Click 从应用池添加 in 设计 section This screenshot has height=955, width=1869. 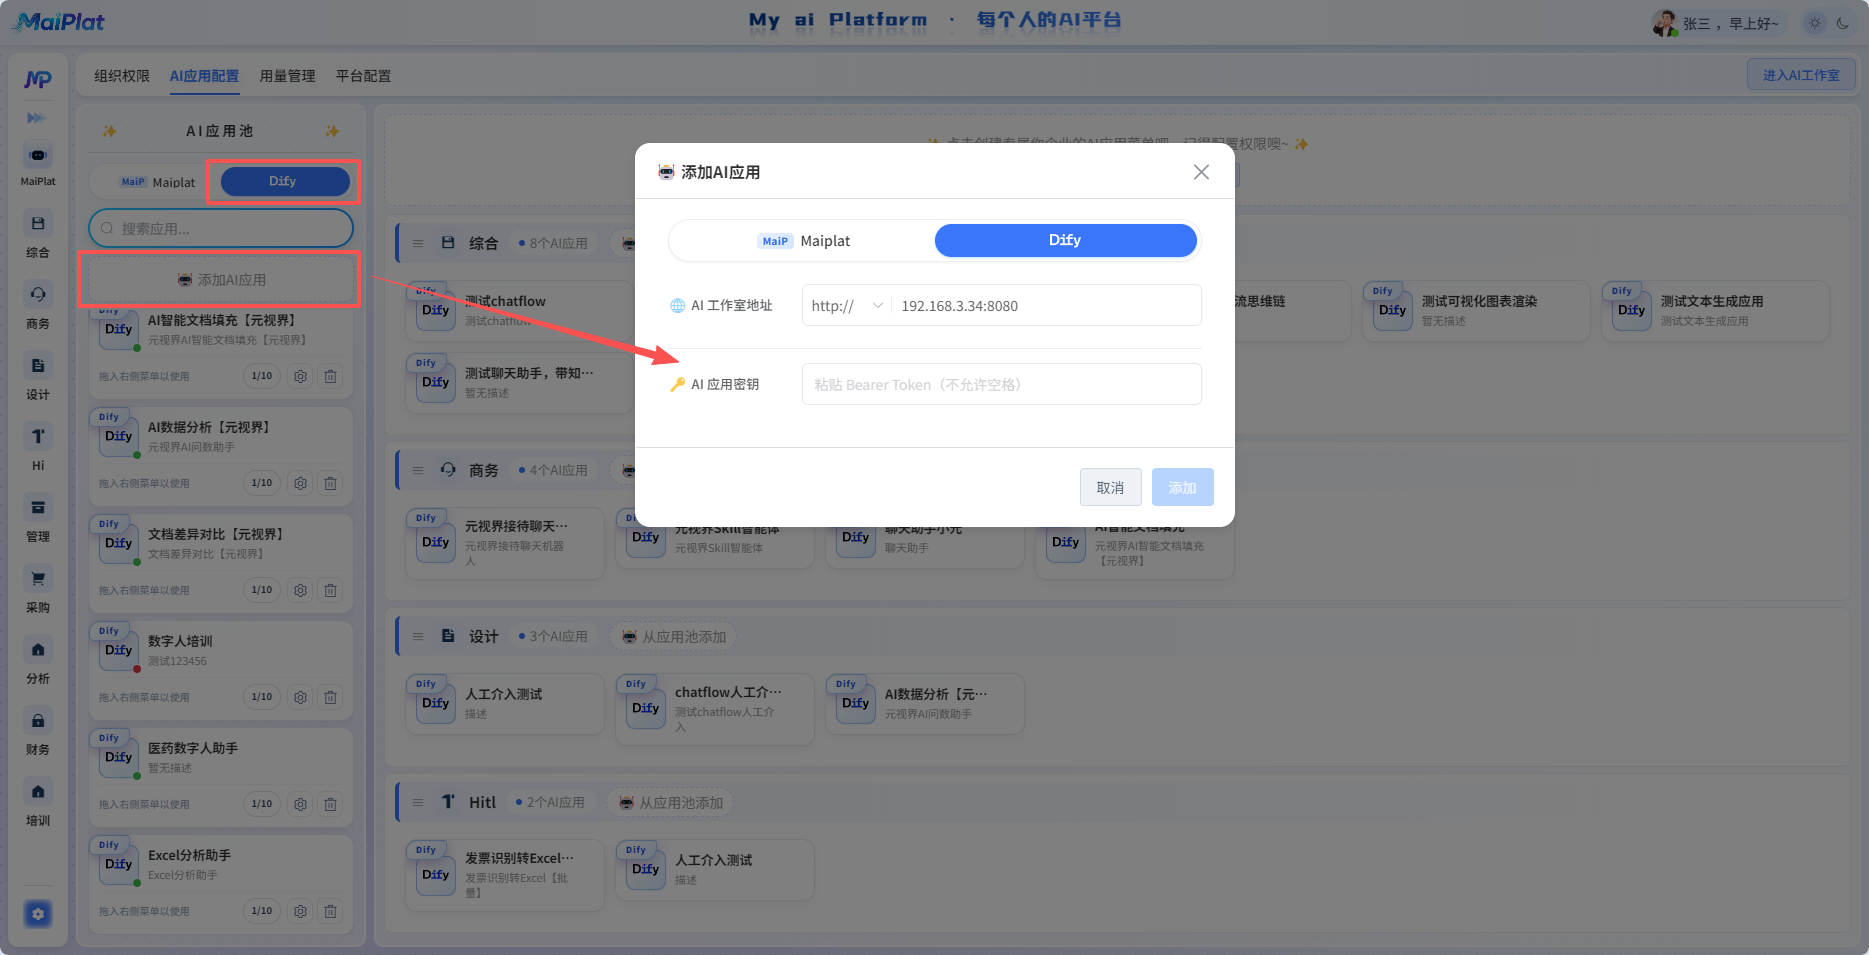point(674,637)
